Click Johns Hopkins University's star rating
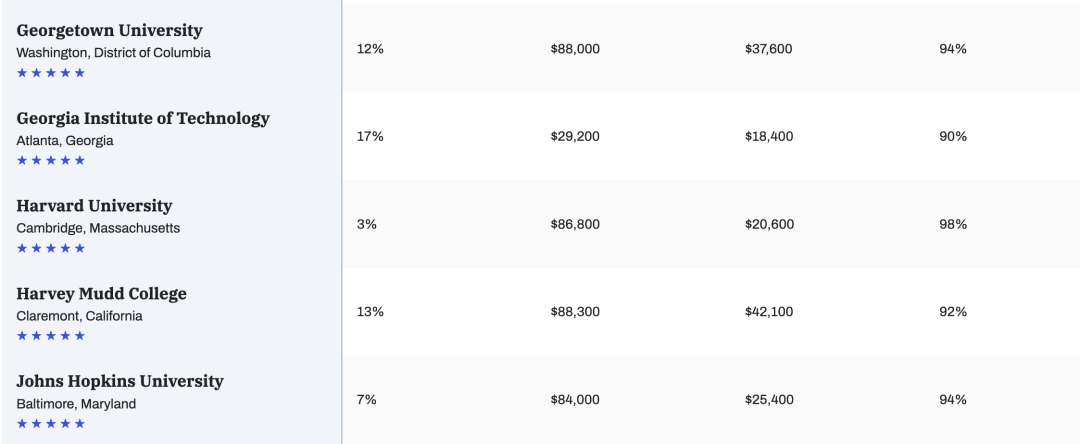Screen dimensions: 1080x444 click(51, 423)
